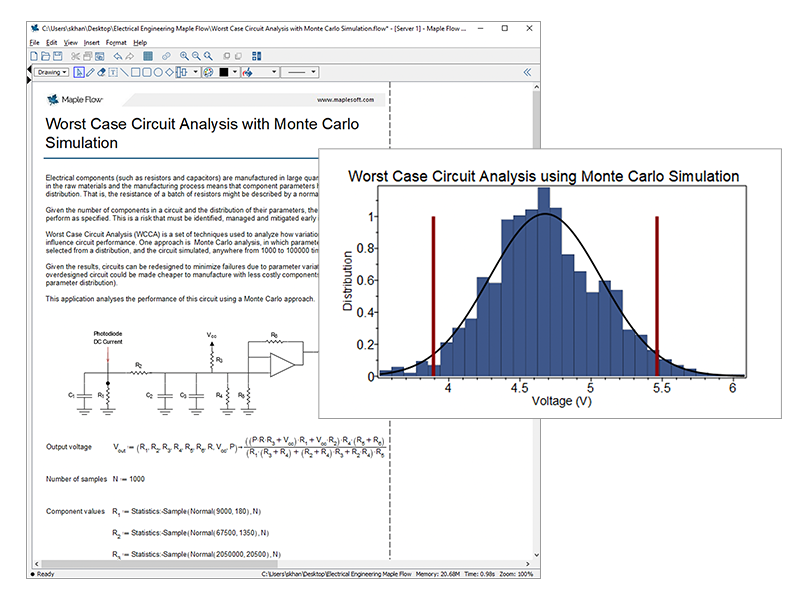Pick the straight line drawing tool
Image resolution: width=800 pixels, height=600 pixels.
click(124, 72)
